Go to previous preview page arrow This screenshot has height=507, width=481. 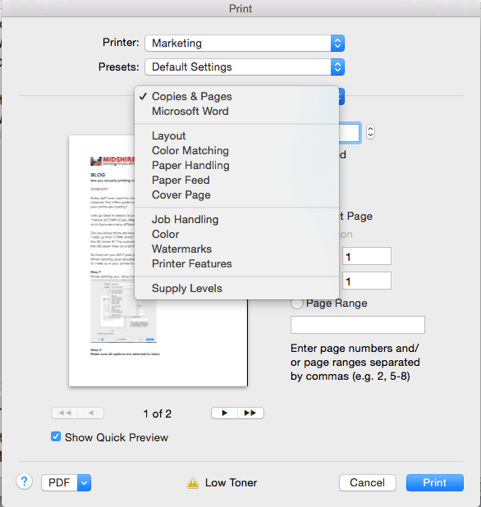91,413
